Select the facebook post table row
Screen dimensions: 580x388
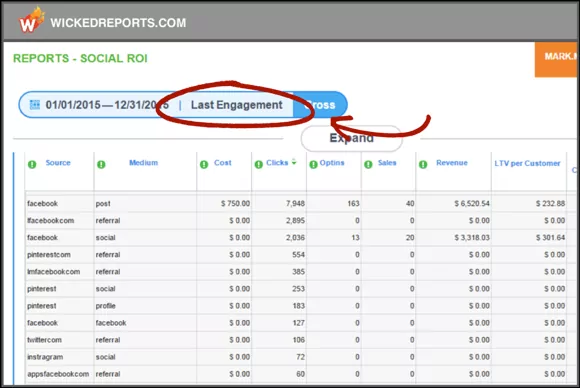296,203
